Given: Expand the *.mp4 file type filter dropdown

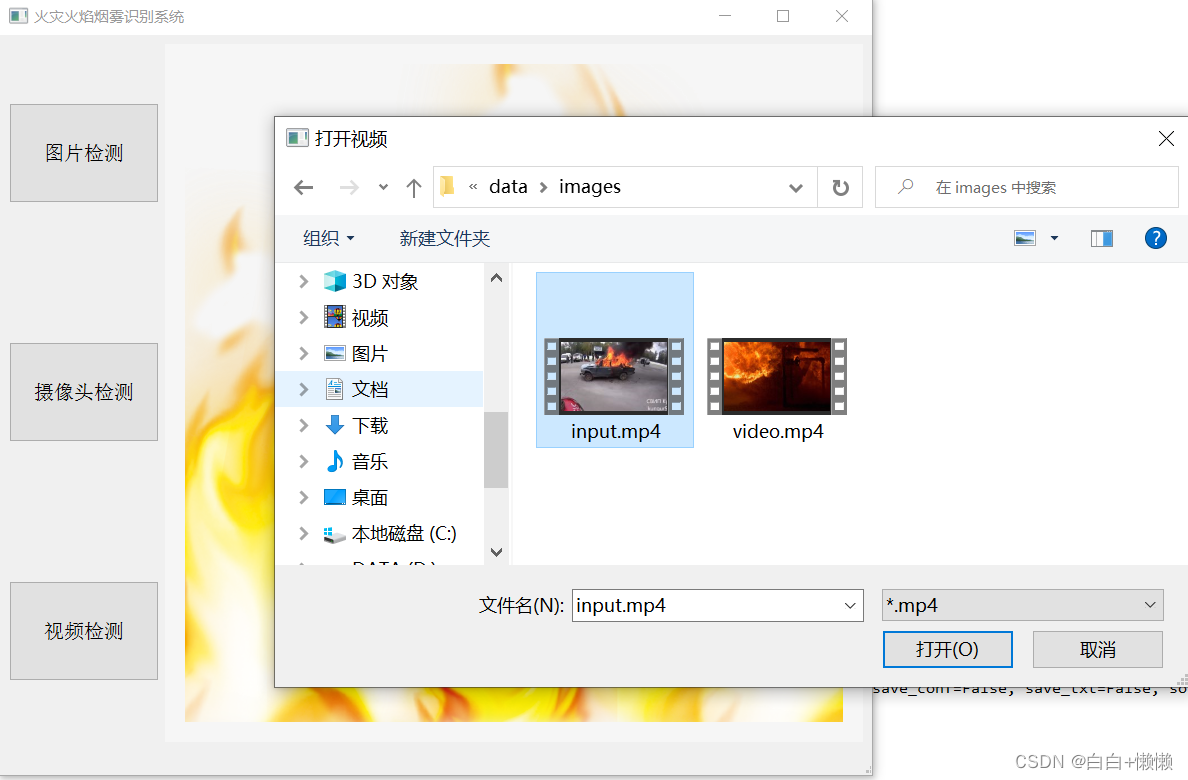Looking at the screenshot, I should click(x=1149, y=605).
